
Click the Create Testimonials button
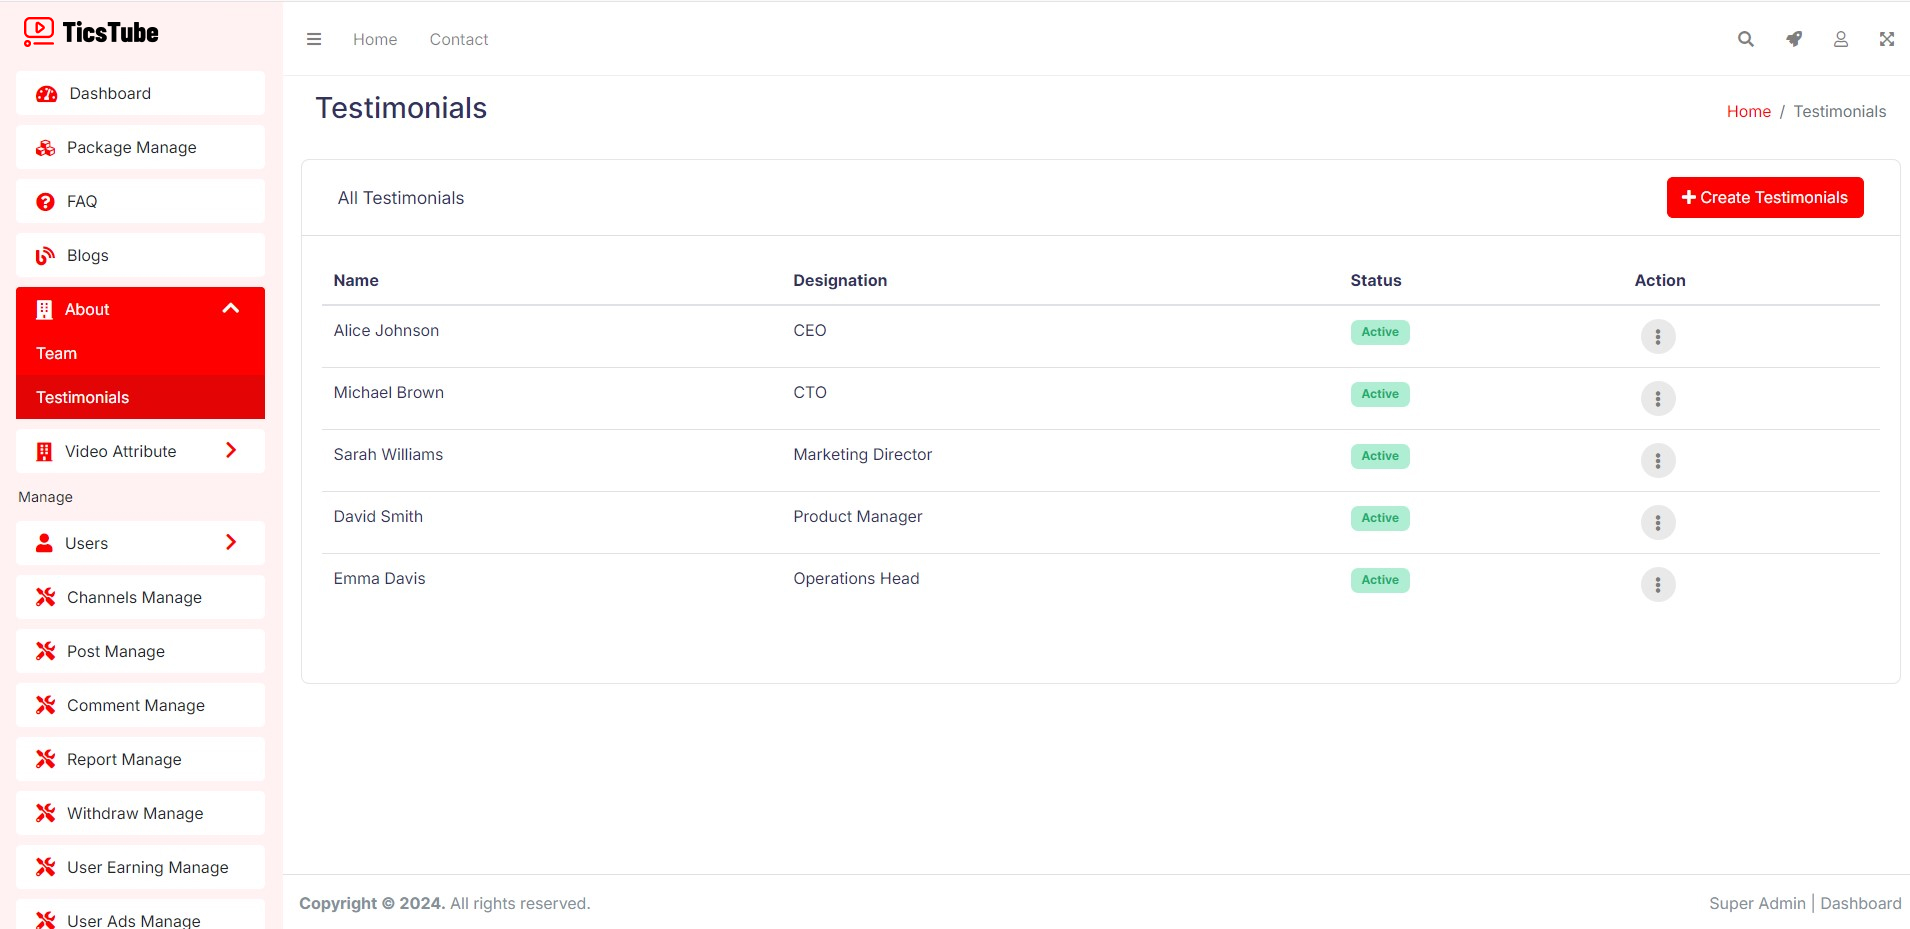coord(1764,198)
